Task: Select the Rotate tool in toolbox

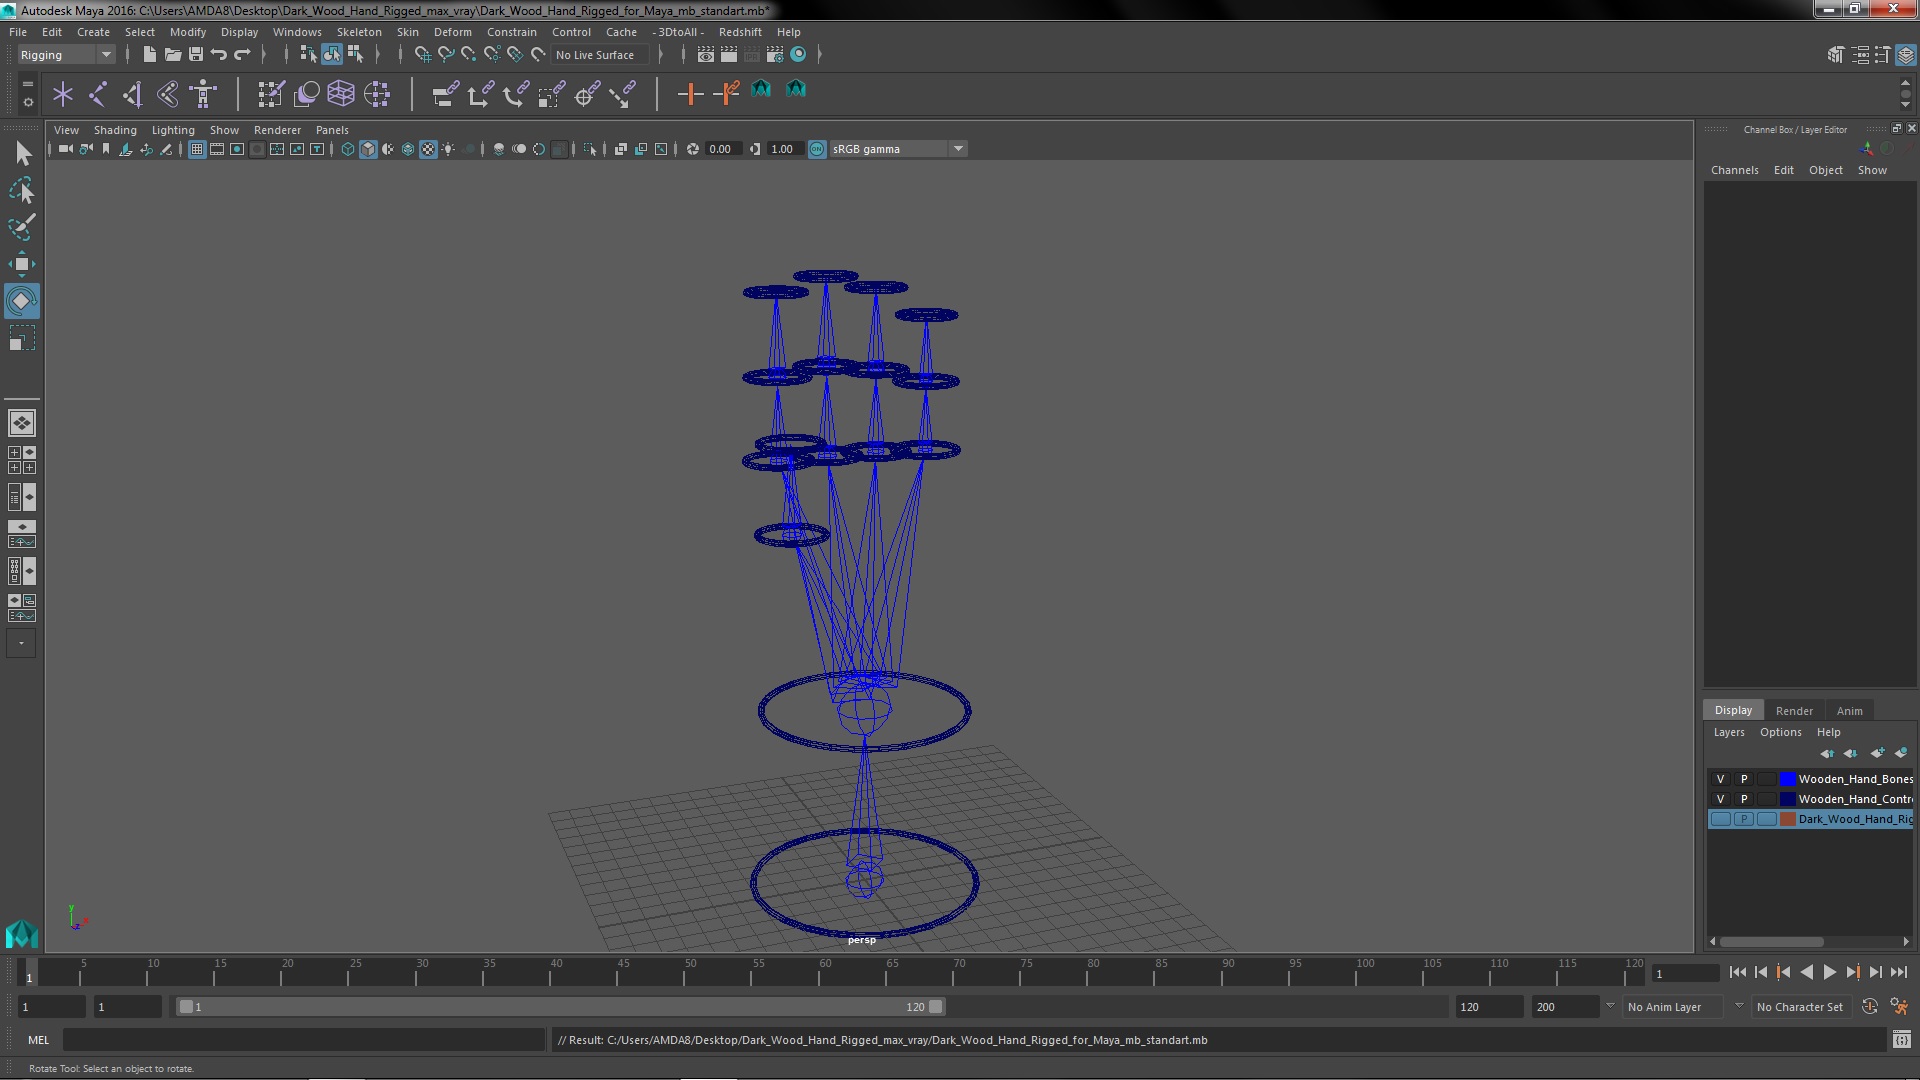Action: tap(21, 301)
